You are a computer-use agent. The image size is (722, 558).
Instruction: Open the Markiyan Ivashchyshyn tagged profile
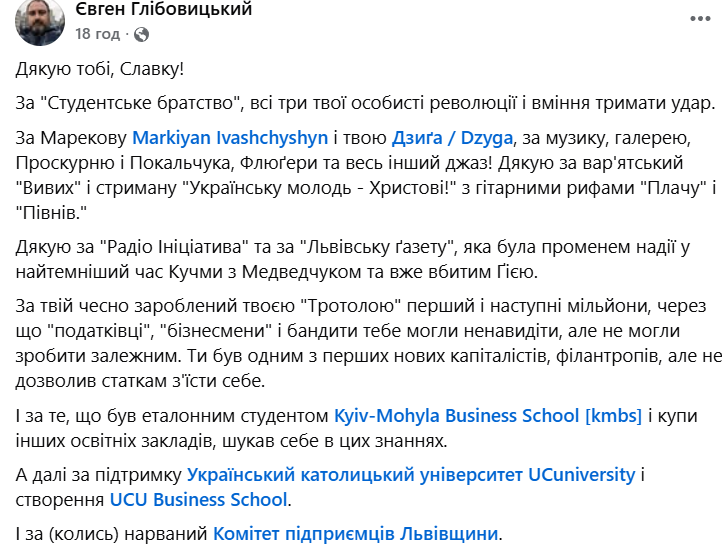click(x=220, y=135)
